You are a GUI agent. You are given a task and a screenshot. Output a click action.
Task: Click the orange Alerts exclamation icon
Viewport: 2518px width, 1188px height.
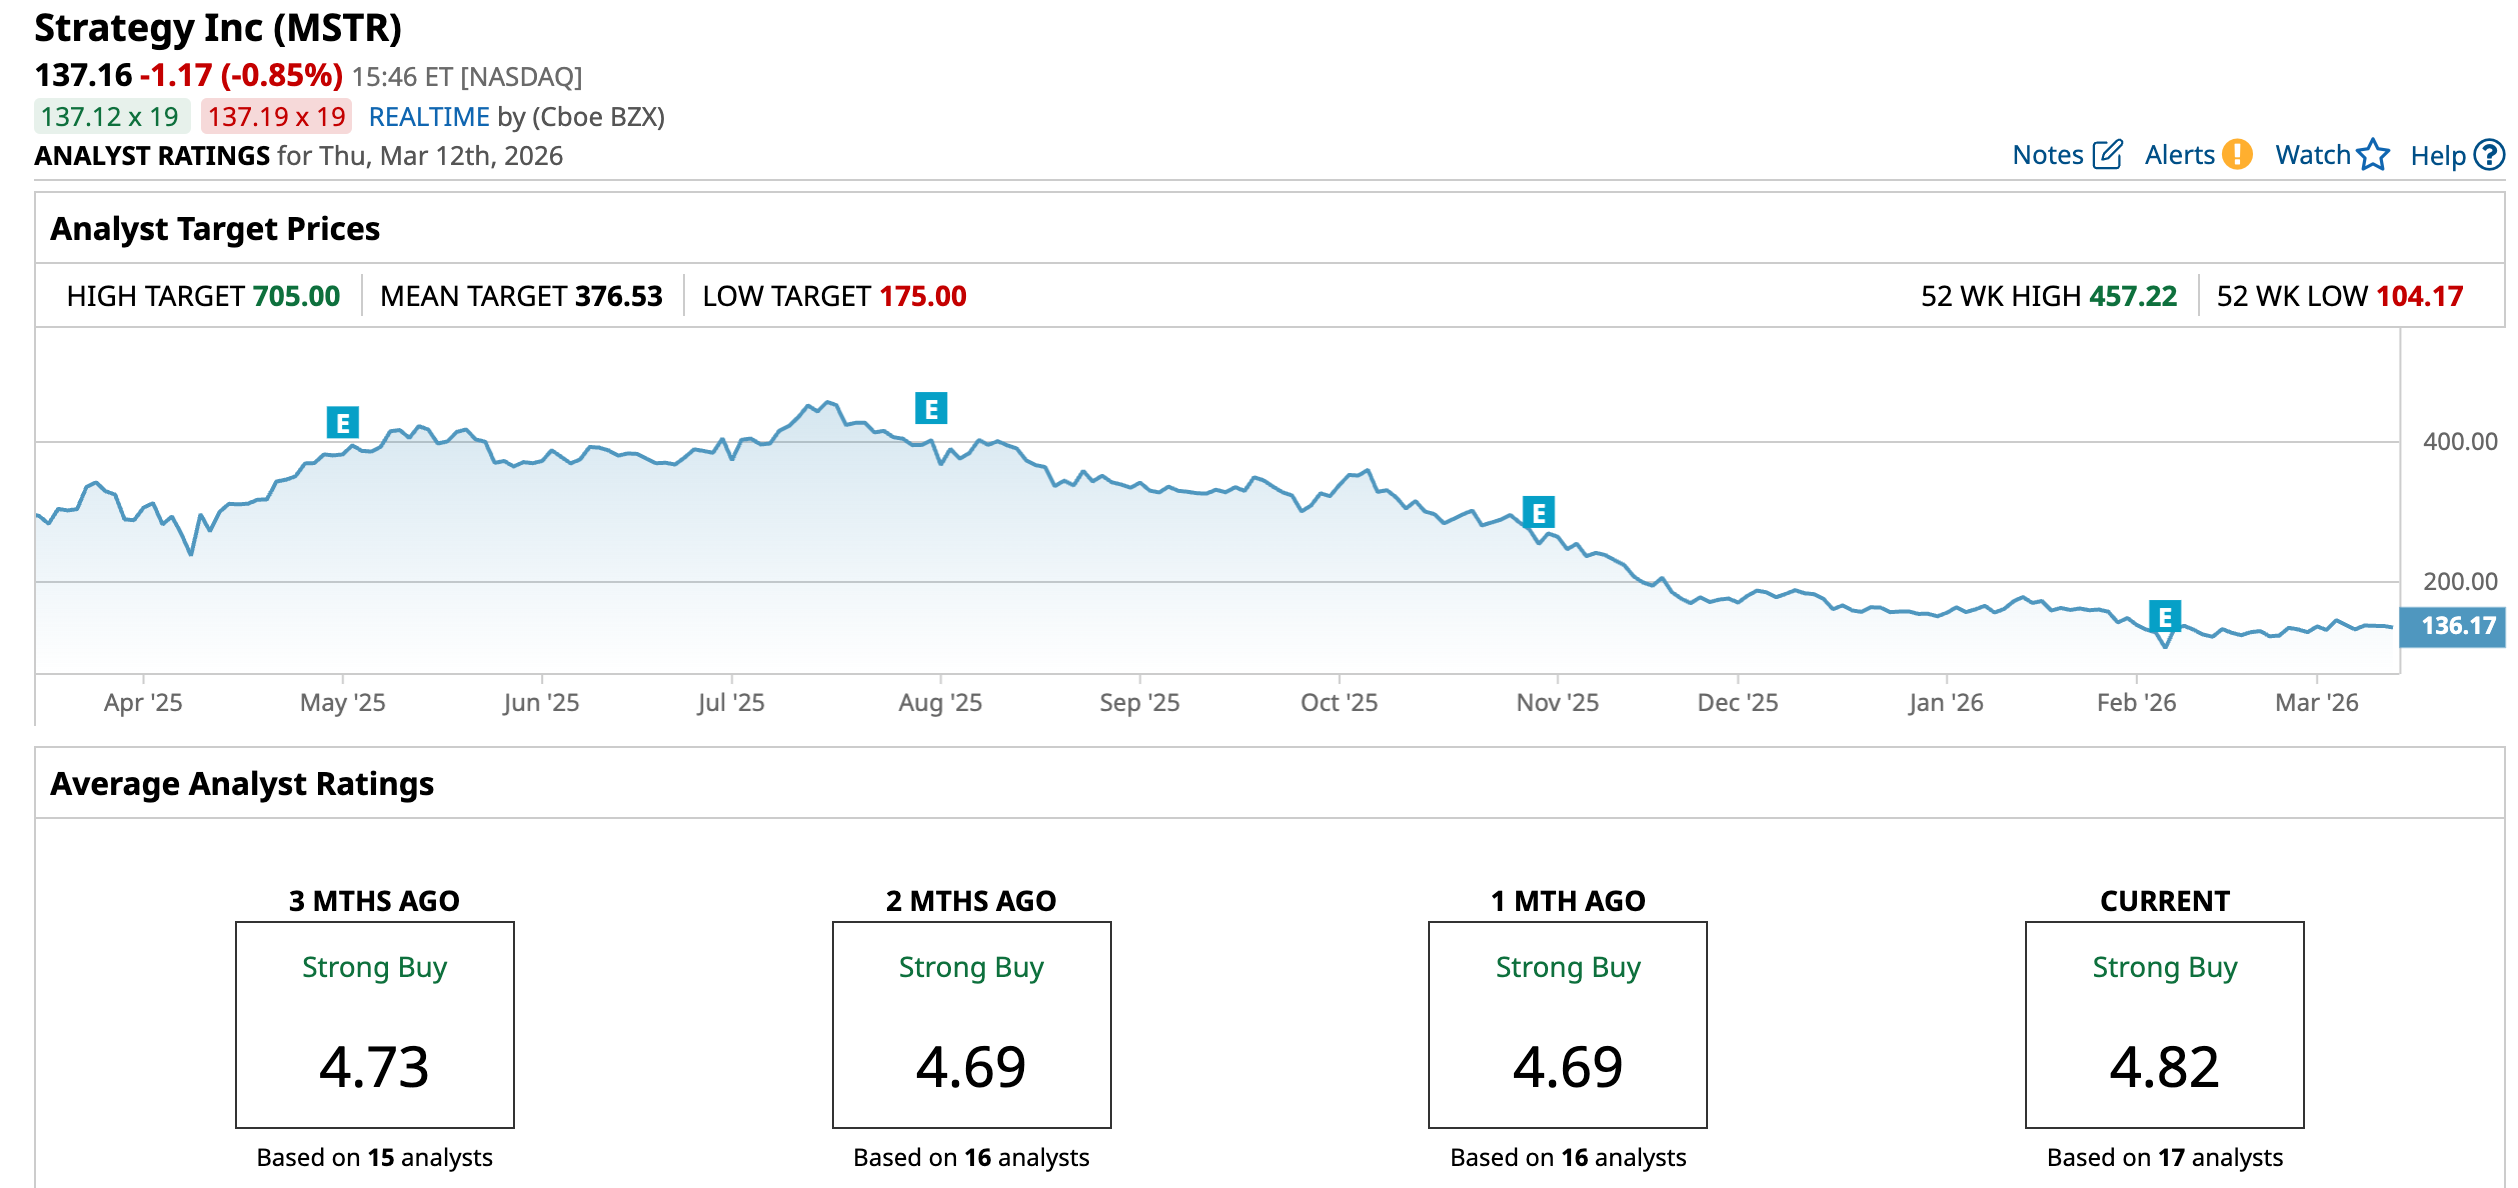[x=2237, y=155]
